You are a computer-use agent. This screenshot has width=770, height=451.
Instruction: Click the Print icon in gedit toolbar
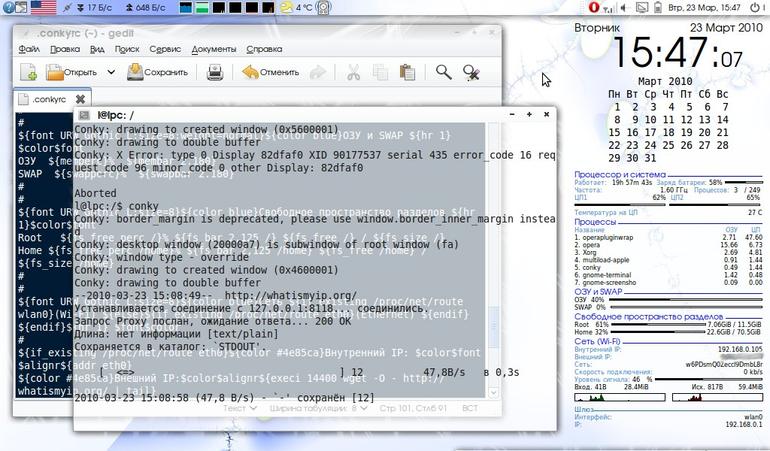point(215,72)
